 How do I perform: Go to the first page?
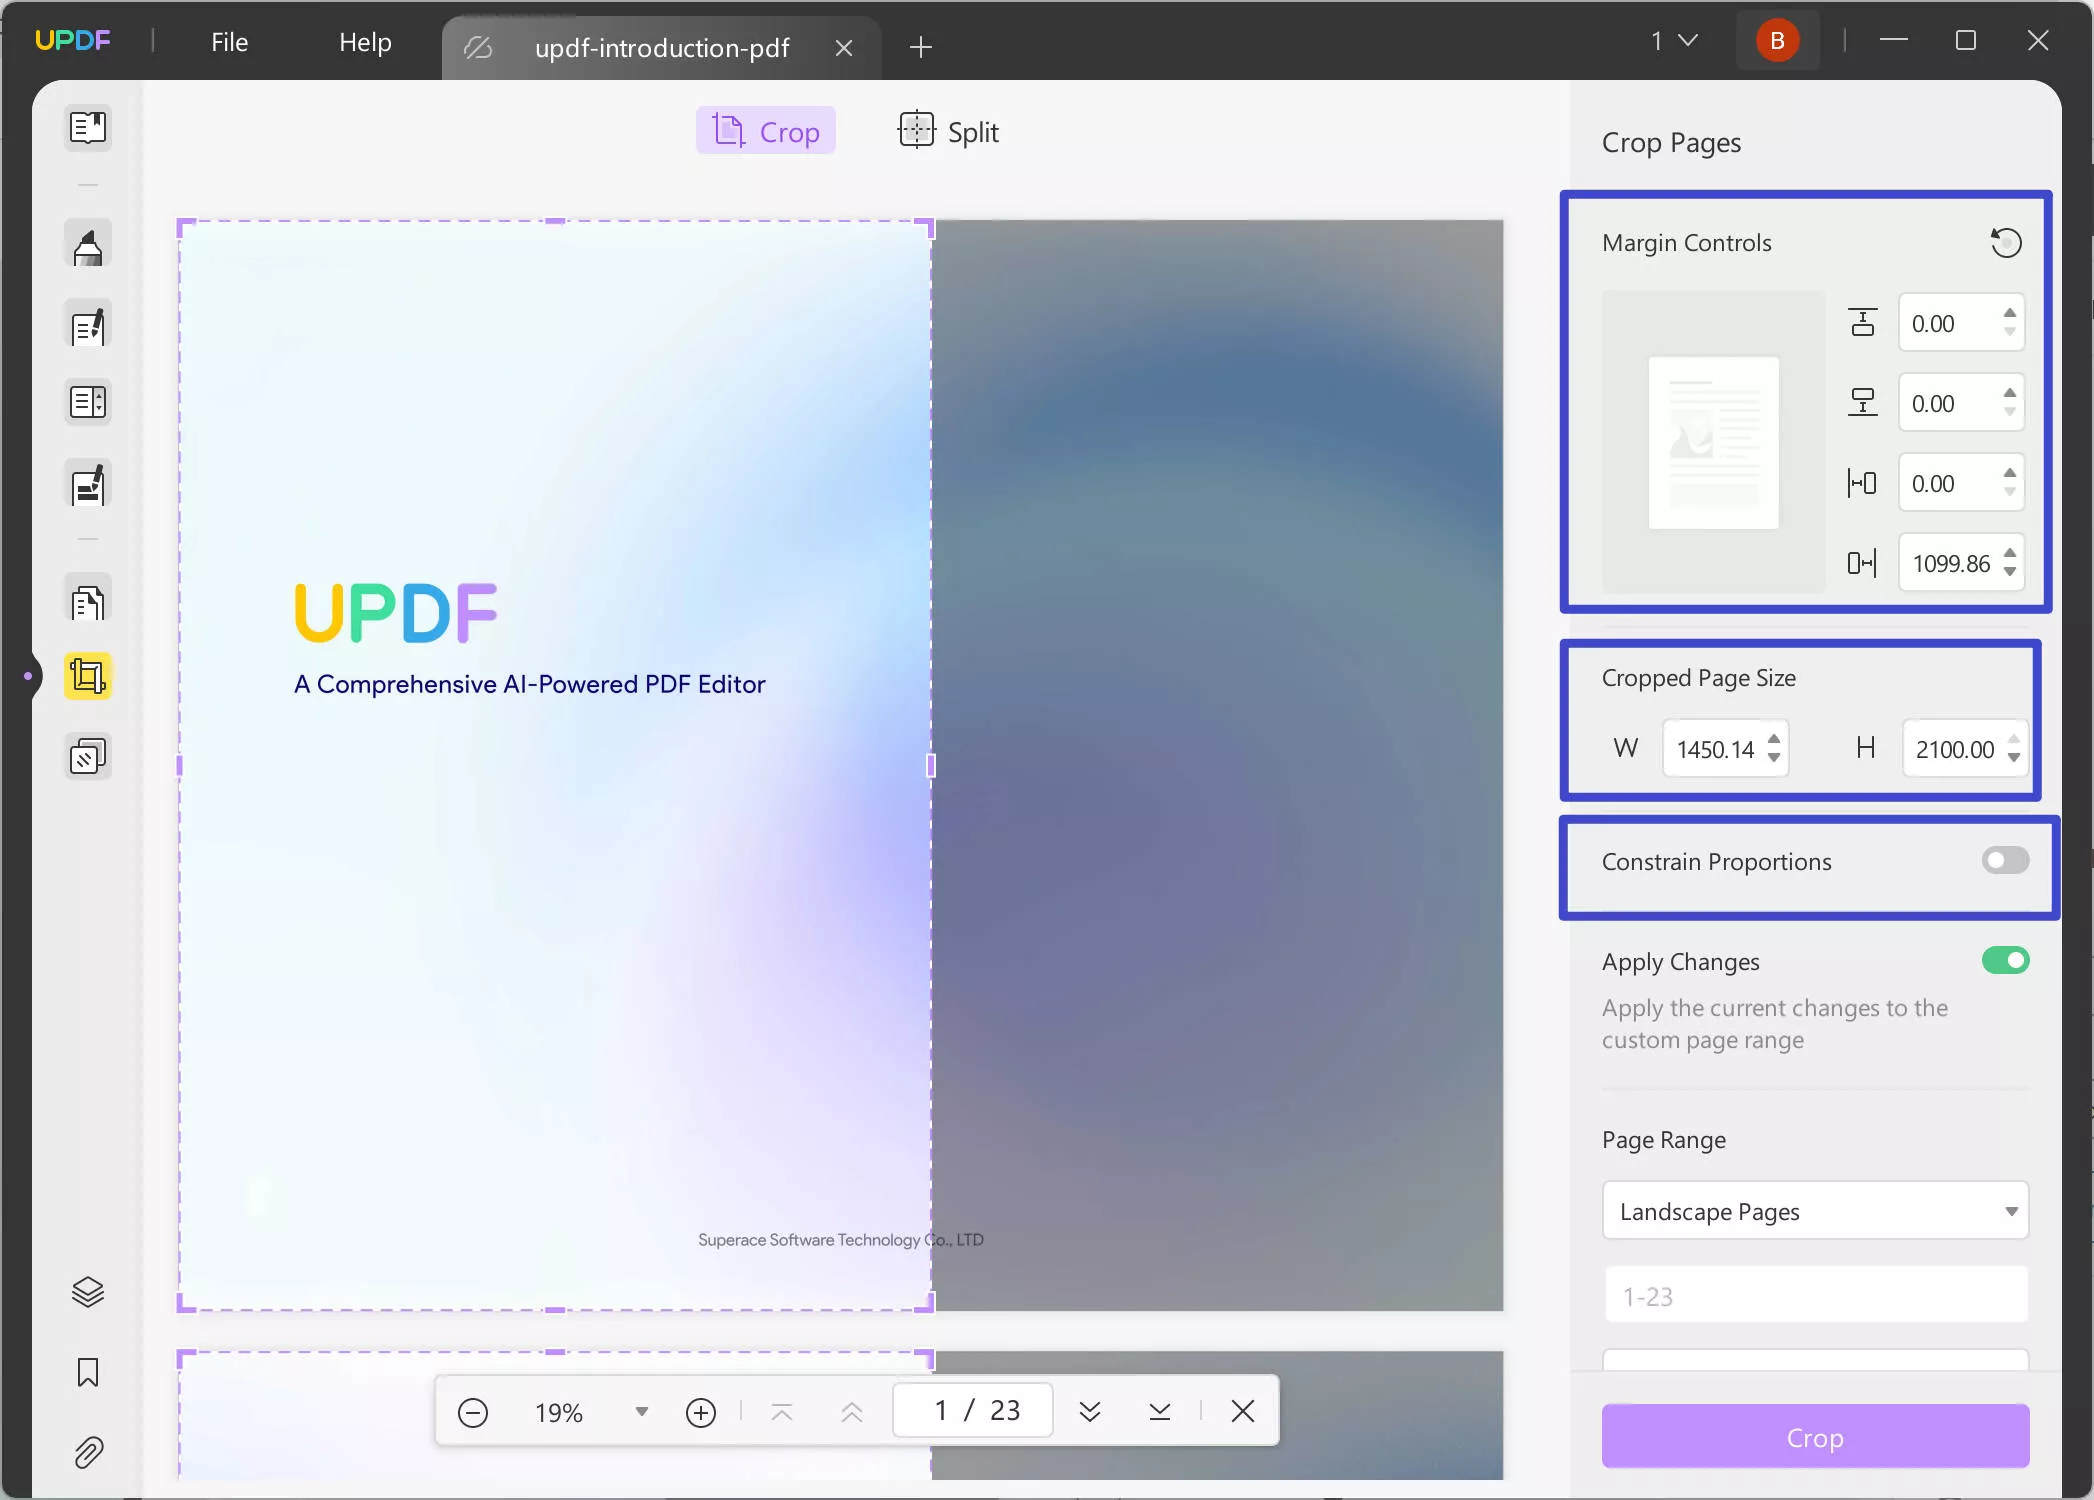[x=782, y=1412]
